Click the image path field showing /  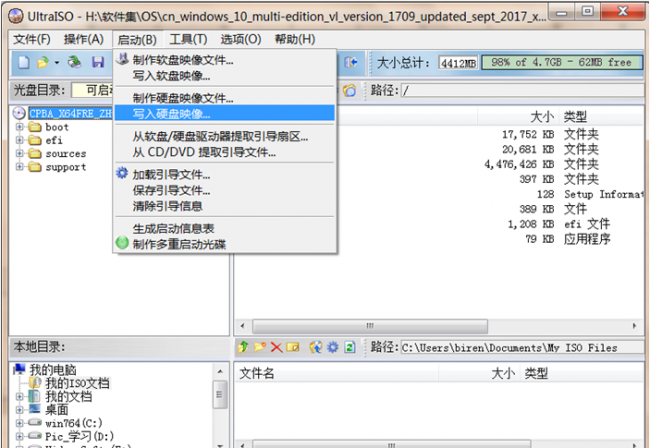click(x=524, y=90)
